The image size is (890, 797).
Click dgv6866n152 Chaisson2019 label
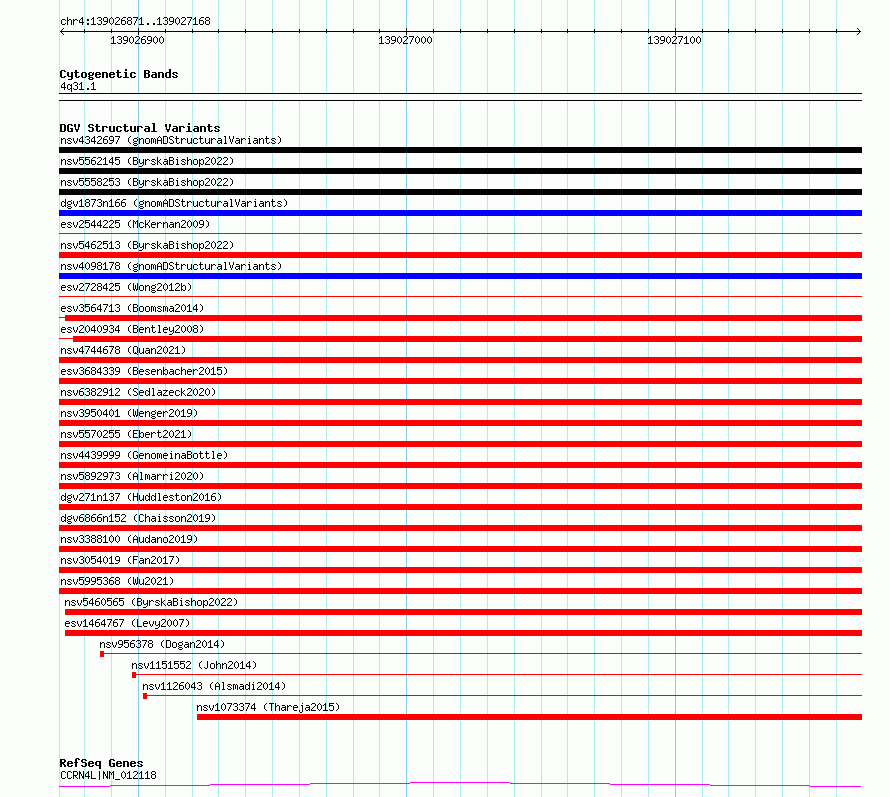pos(138,518)
